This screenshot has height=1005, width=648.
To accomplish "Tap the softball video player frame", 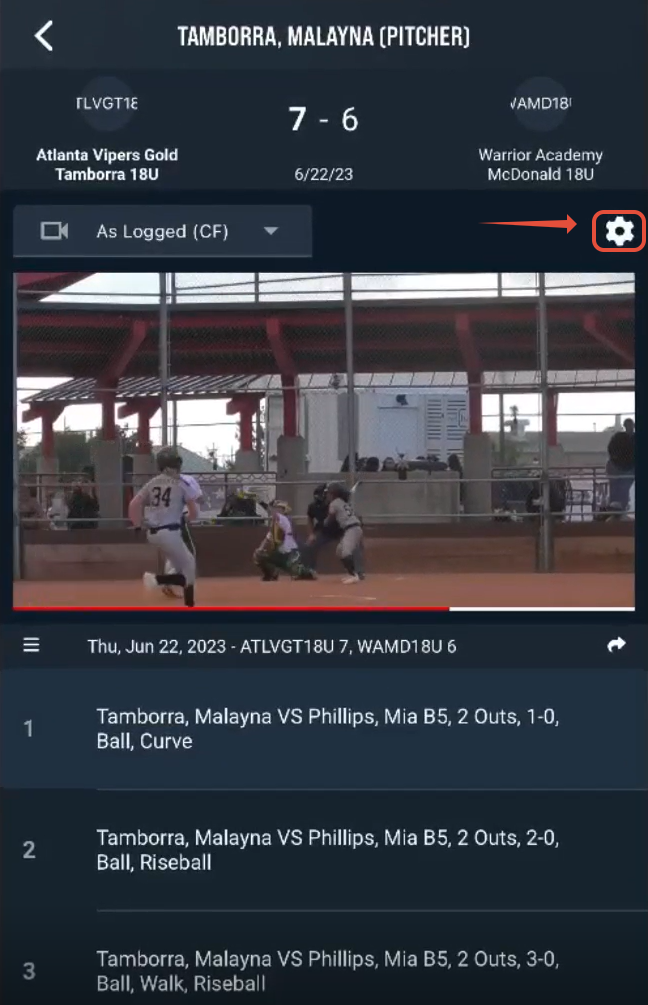I will point(324,439).
